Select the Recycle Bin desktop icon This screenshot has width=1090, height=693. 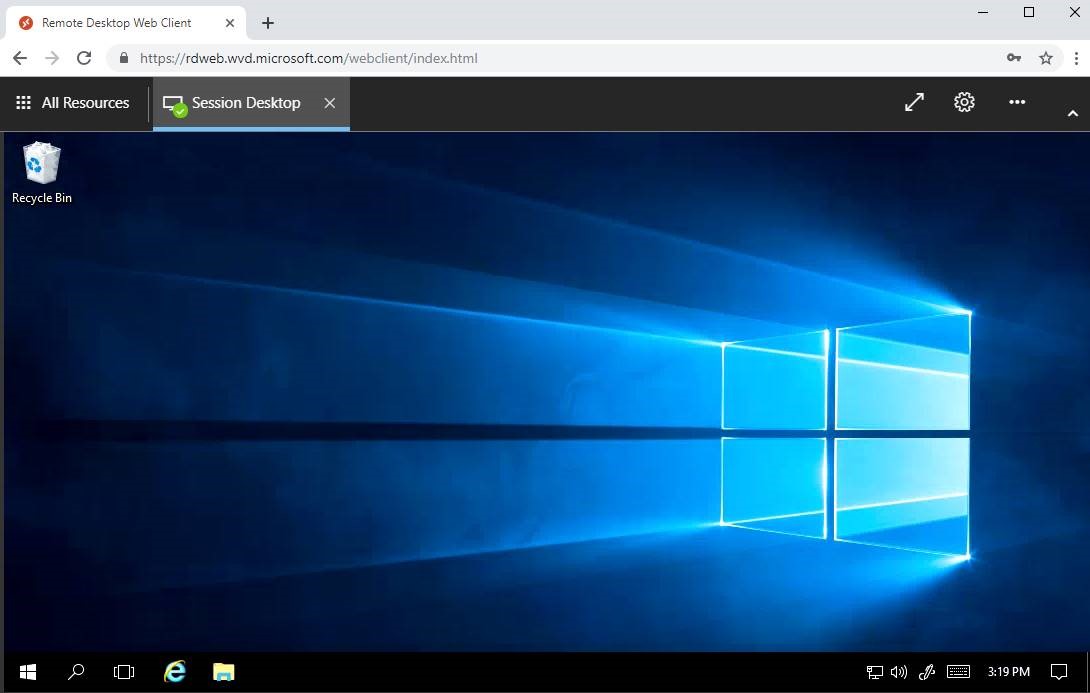tap(42, 173)
